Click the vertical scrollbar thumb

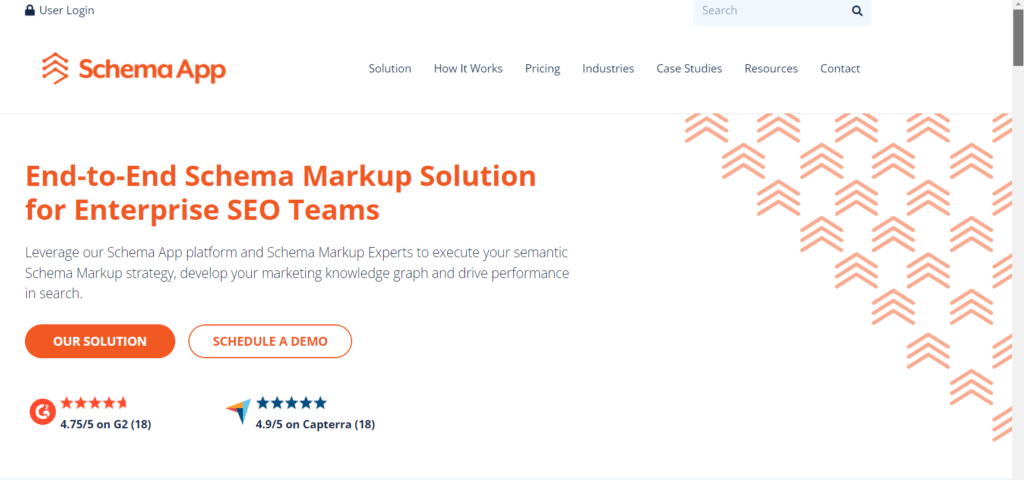1018,37
